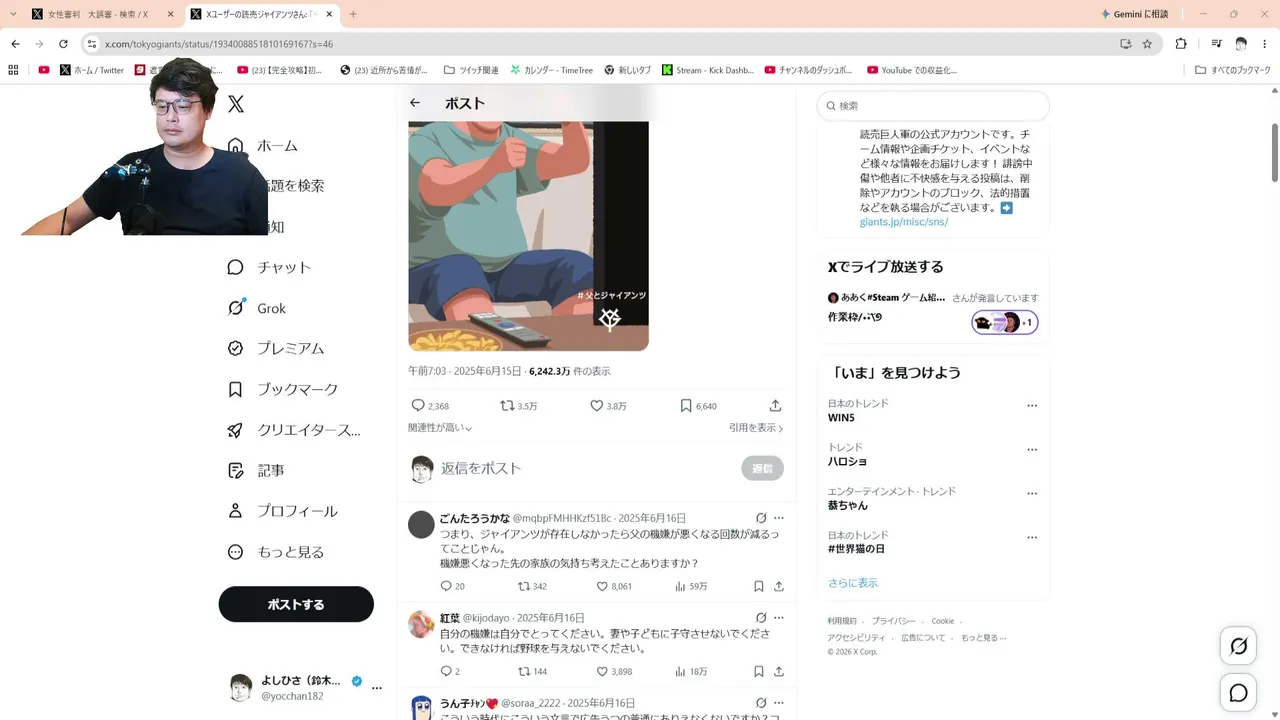
Task: Go to プロフィール (Profile)
Action: pyautogui.click(x=283, y=511)
